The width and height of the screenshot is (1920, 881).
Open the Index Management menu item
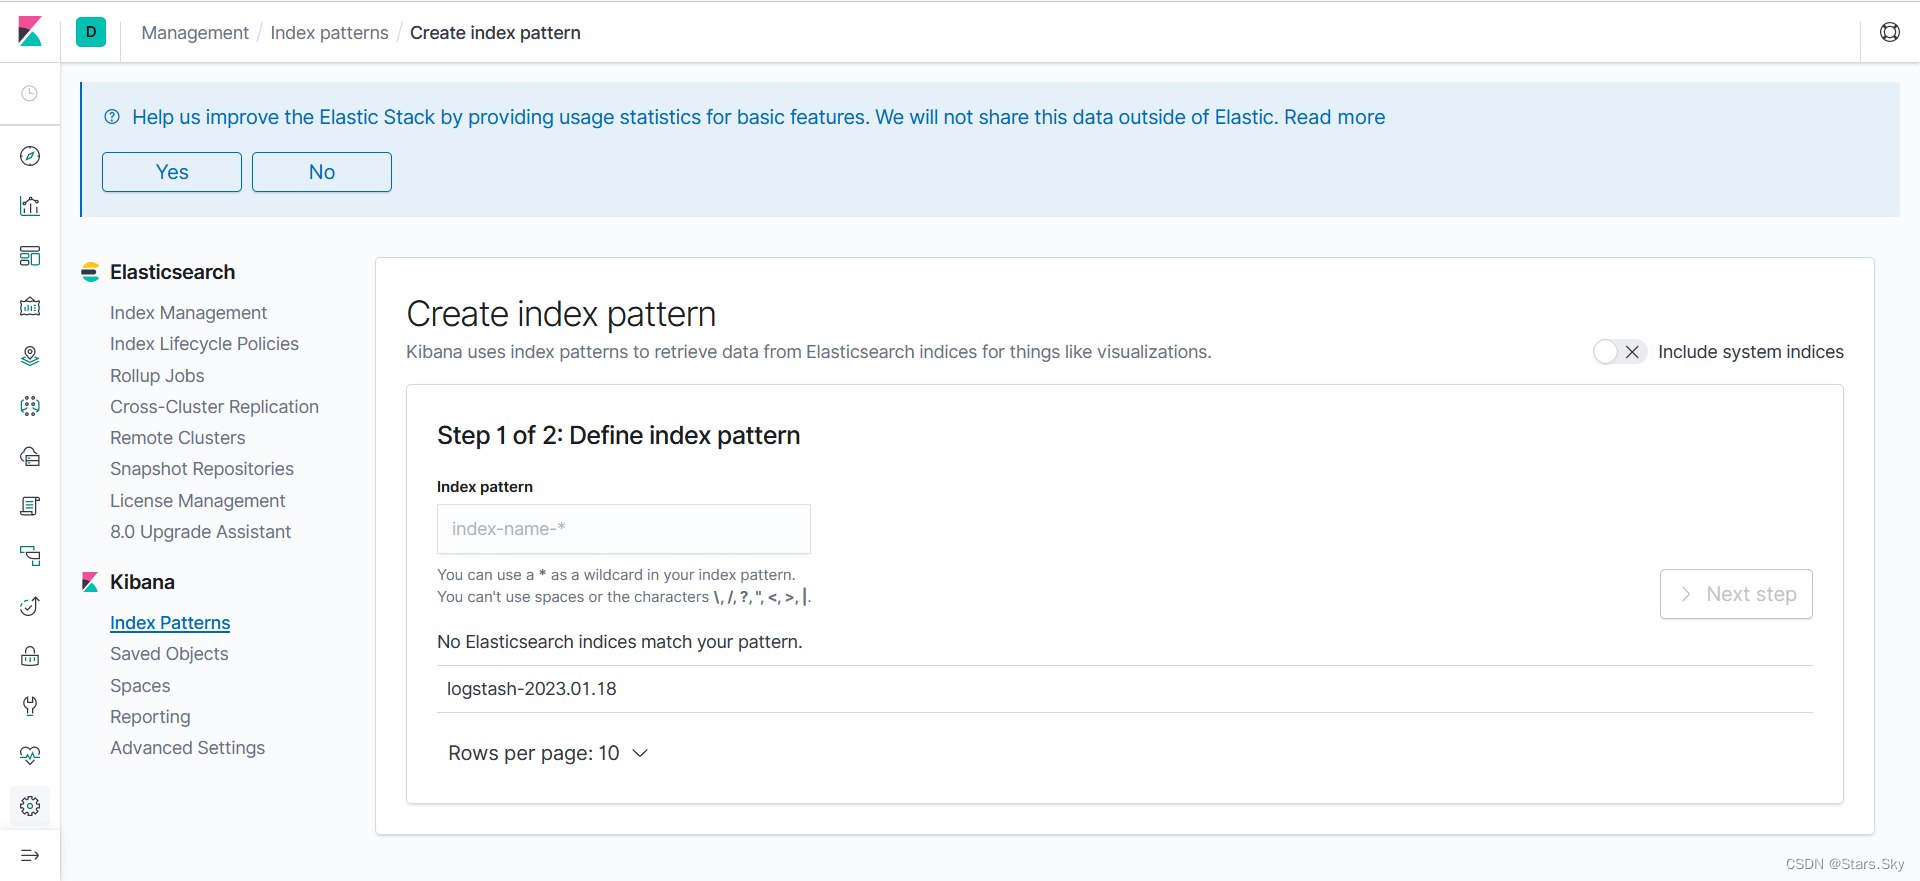click(188, 313)
